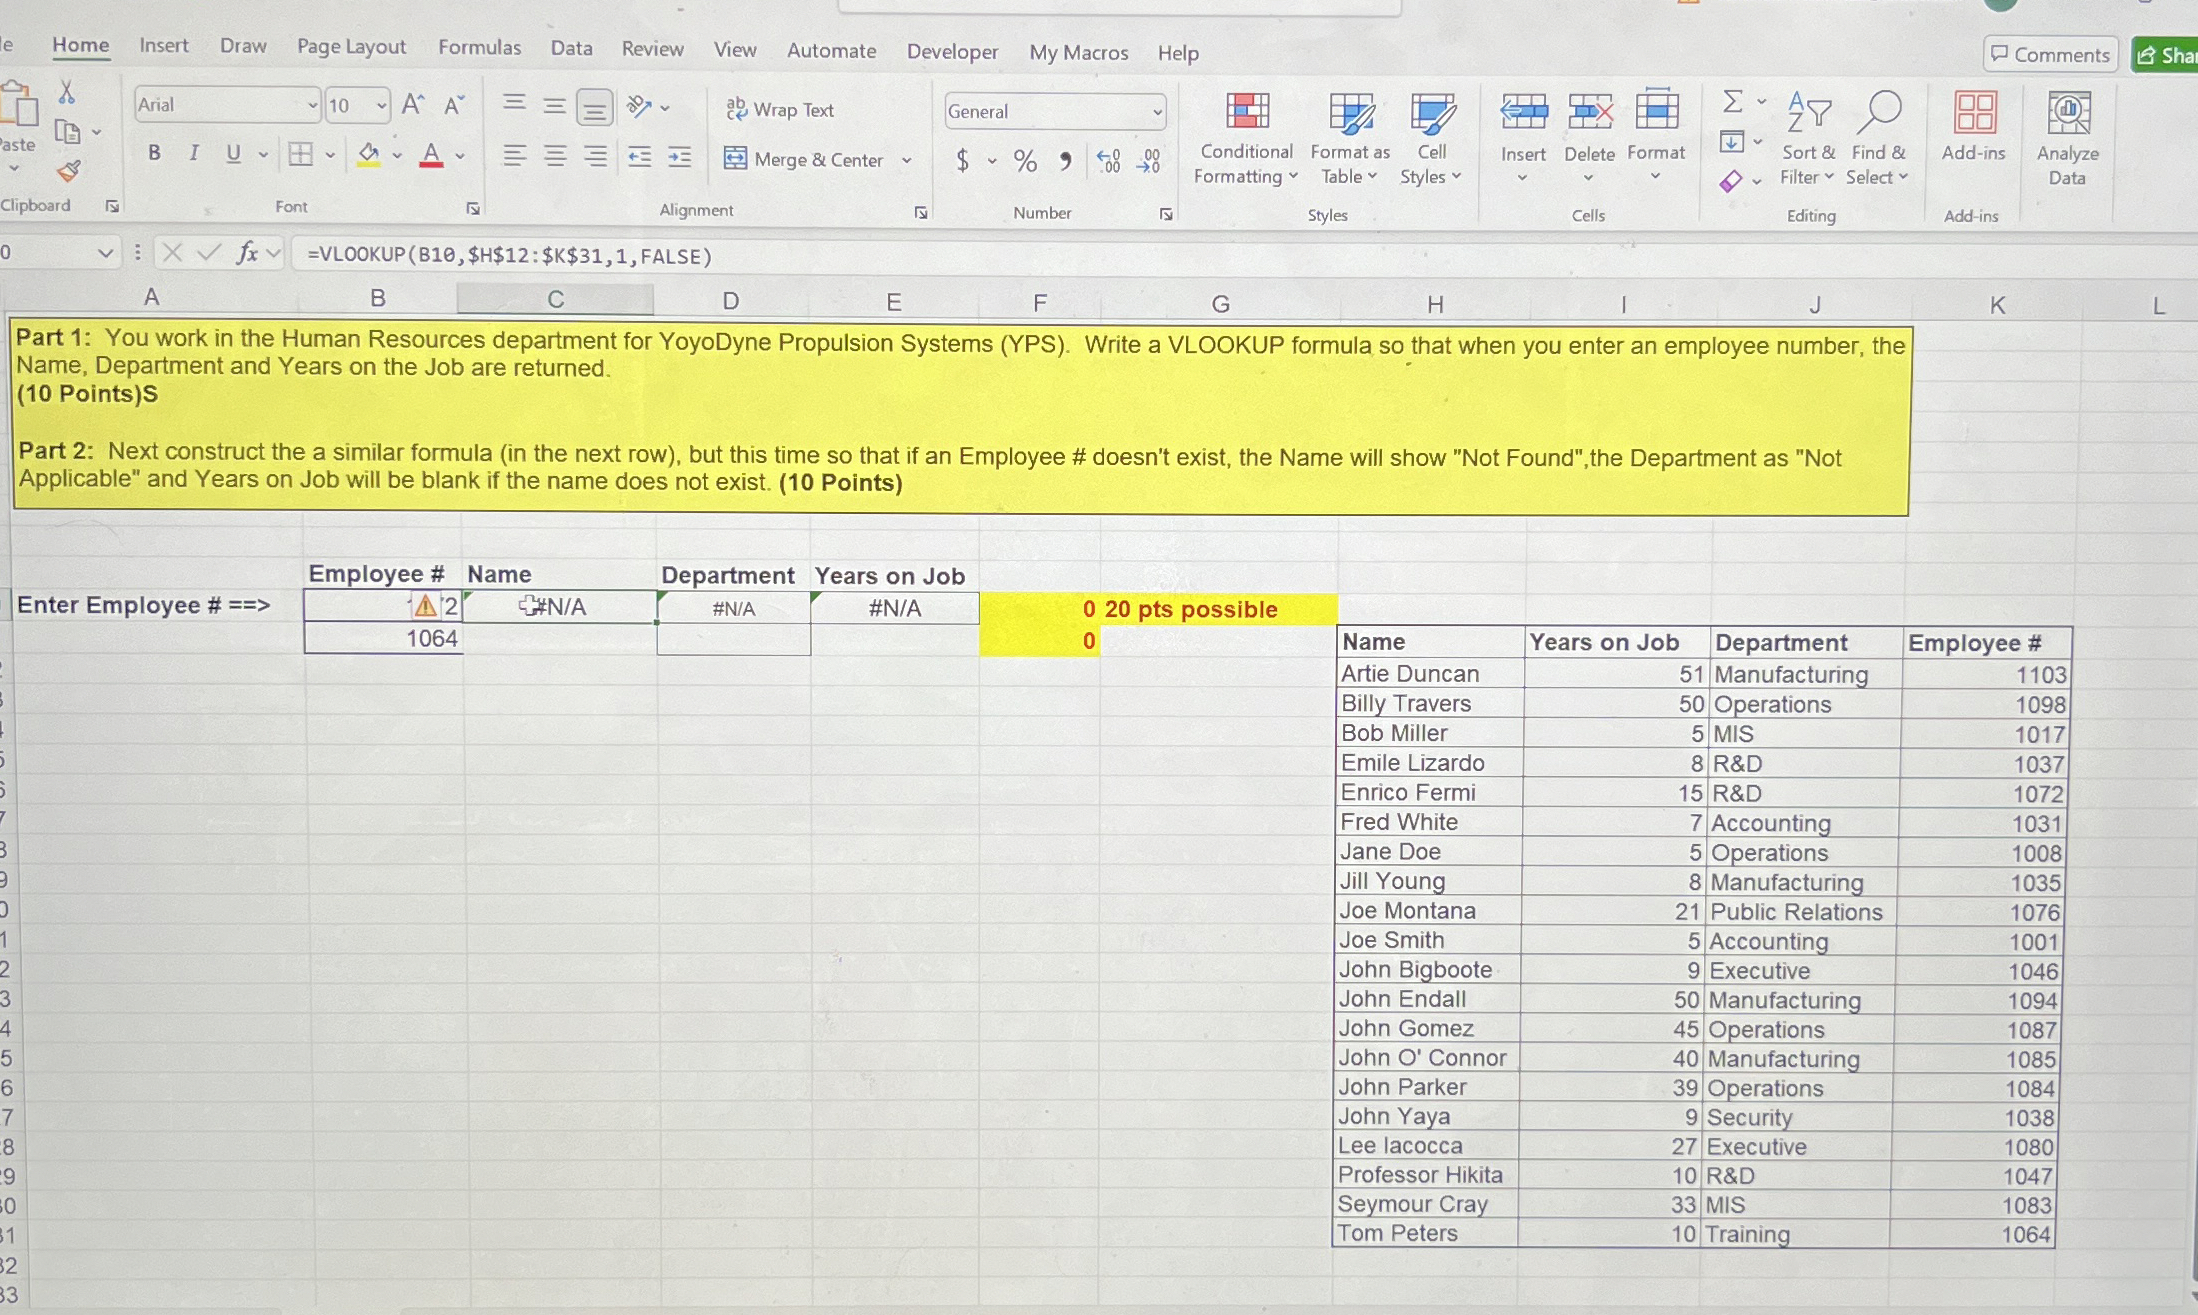This screenshot has width=2198, height=1315.
Task: Cancel the formula entry with X
Action: click(172, 253)
